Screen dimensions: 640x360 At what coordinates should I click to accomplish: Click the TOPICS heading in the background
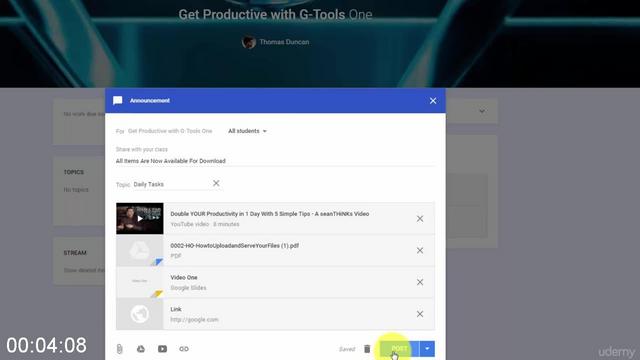73,172
